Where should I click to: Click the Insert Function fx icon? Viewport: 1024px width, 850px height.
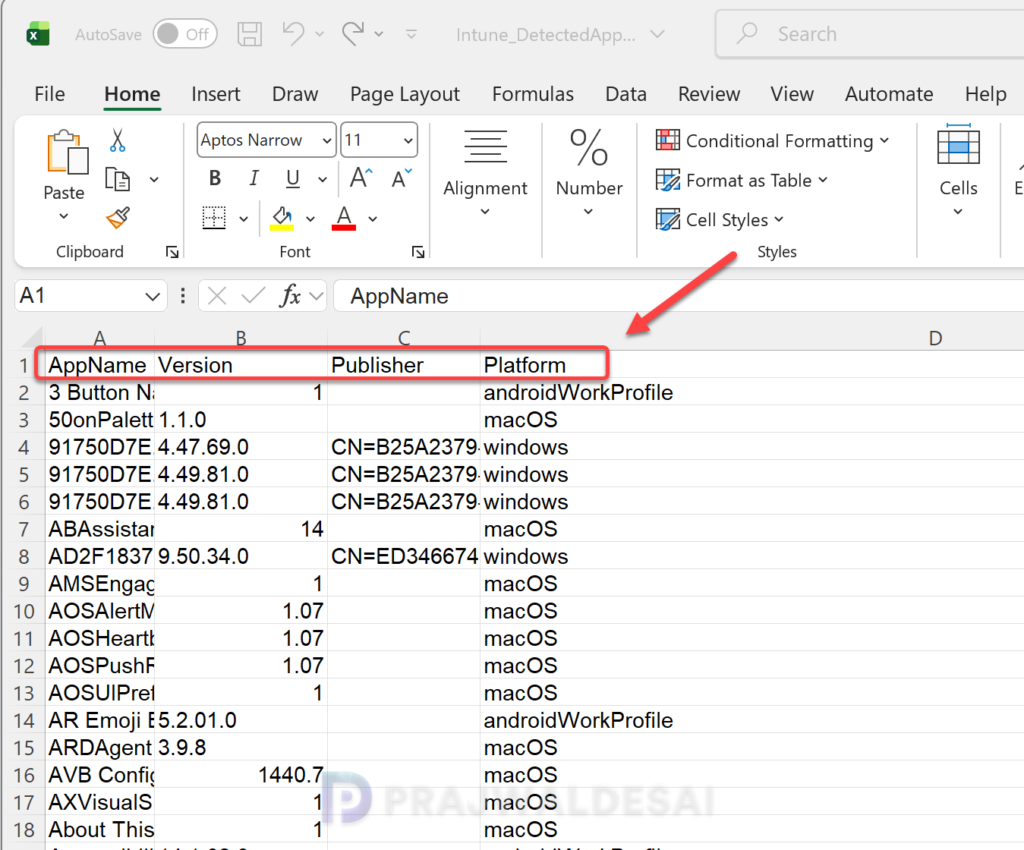click(x=290, y=296)
